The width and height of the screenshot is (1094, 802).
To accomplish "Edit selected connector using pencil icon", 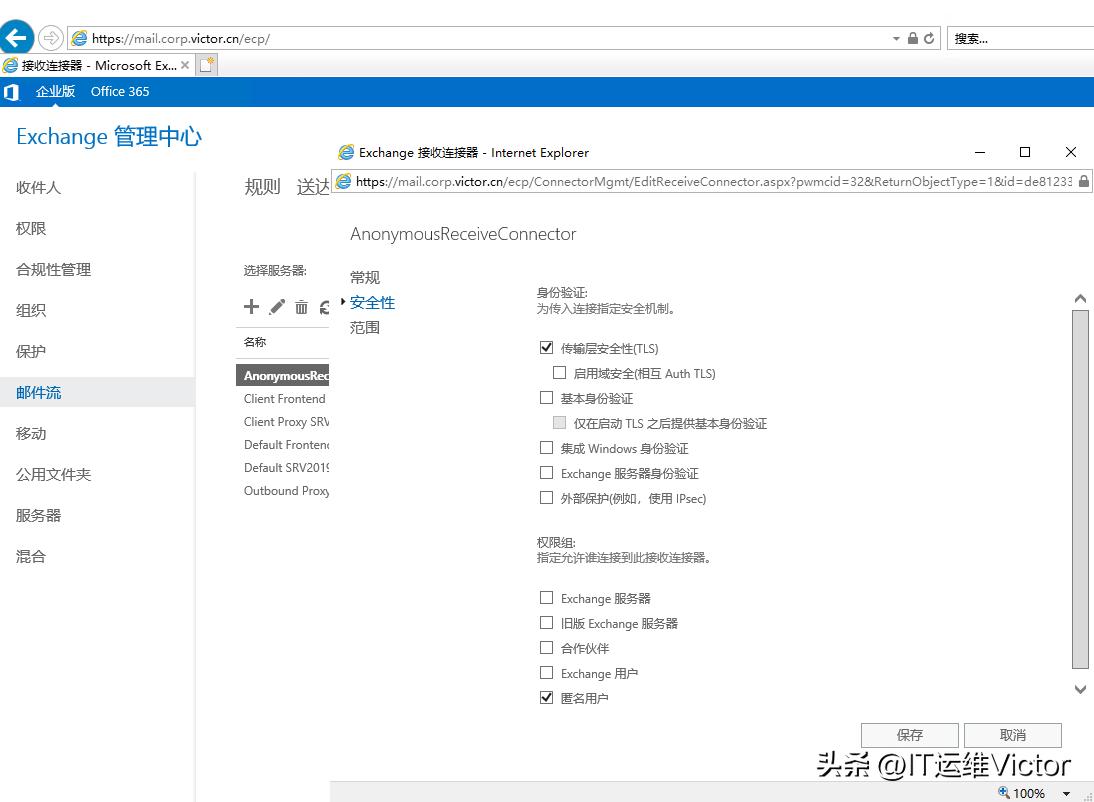I will click(276, 307).
